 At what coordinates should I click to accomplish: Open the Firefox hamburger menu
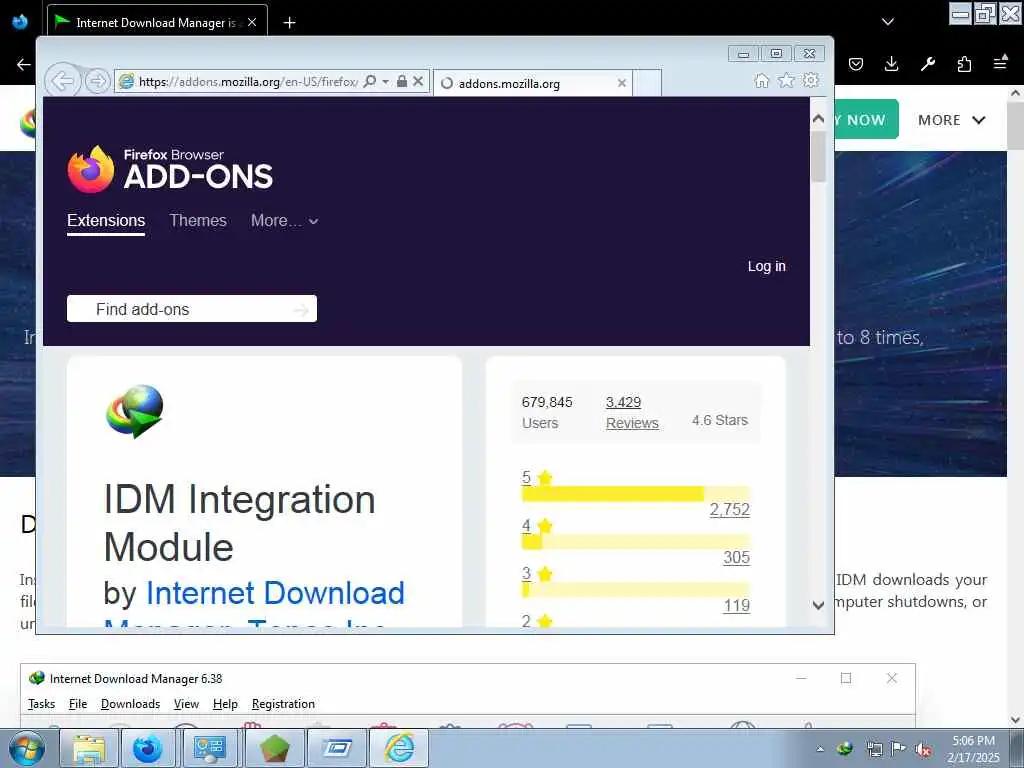(x=1000, y=63)
